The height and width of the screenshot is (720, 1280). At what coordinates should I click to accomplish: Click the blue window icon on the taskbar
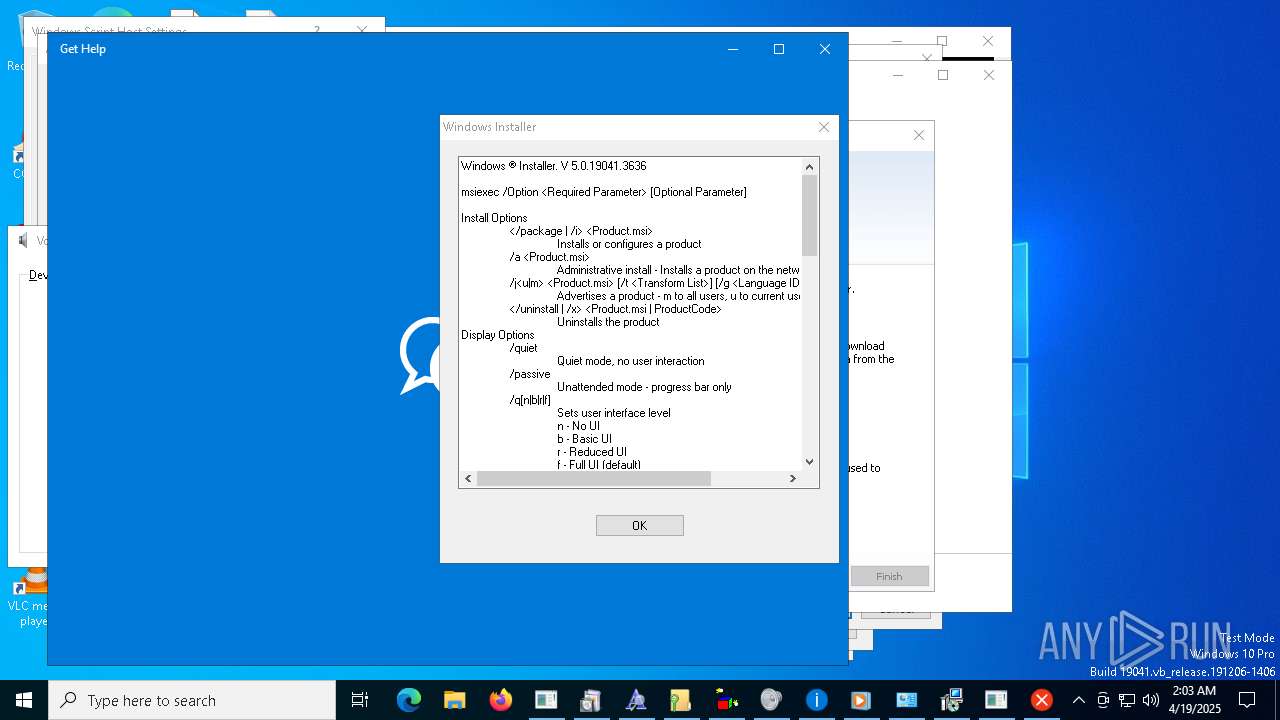pyautogui.click(x=906, y=700)
